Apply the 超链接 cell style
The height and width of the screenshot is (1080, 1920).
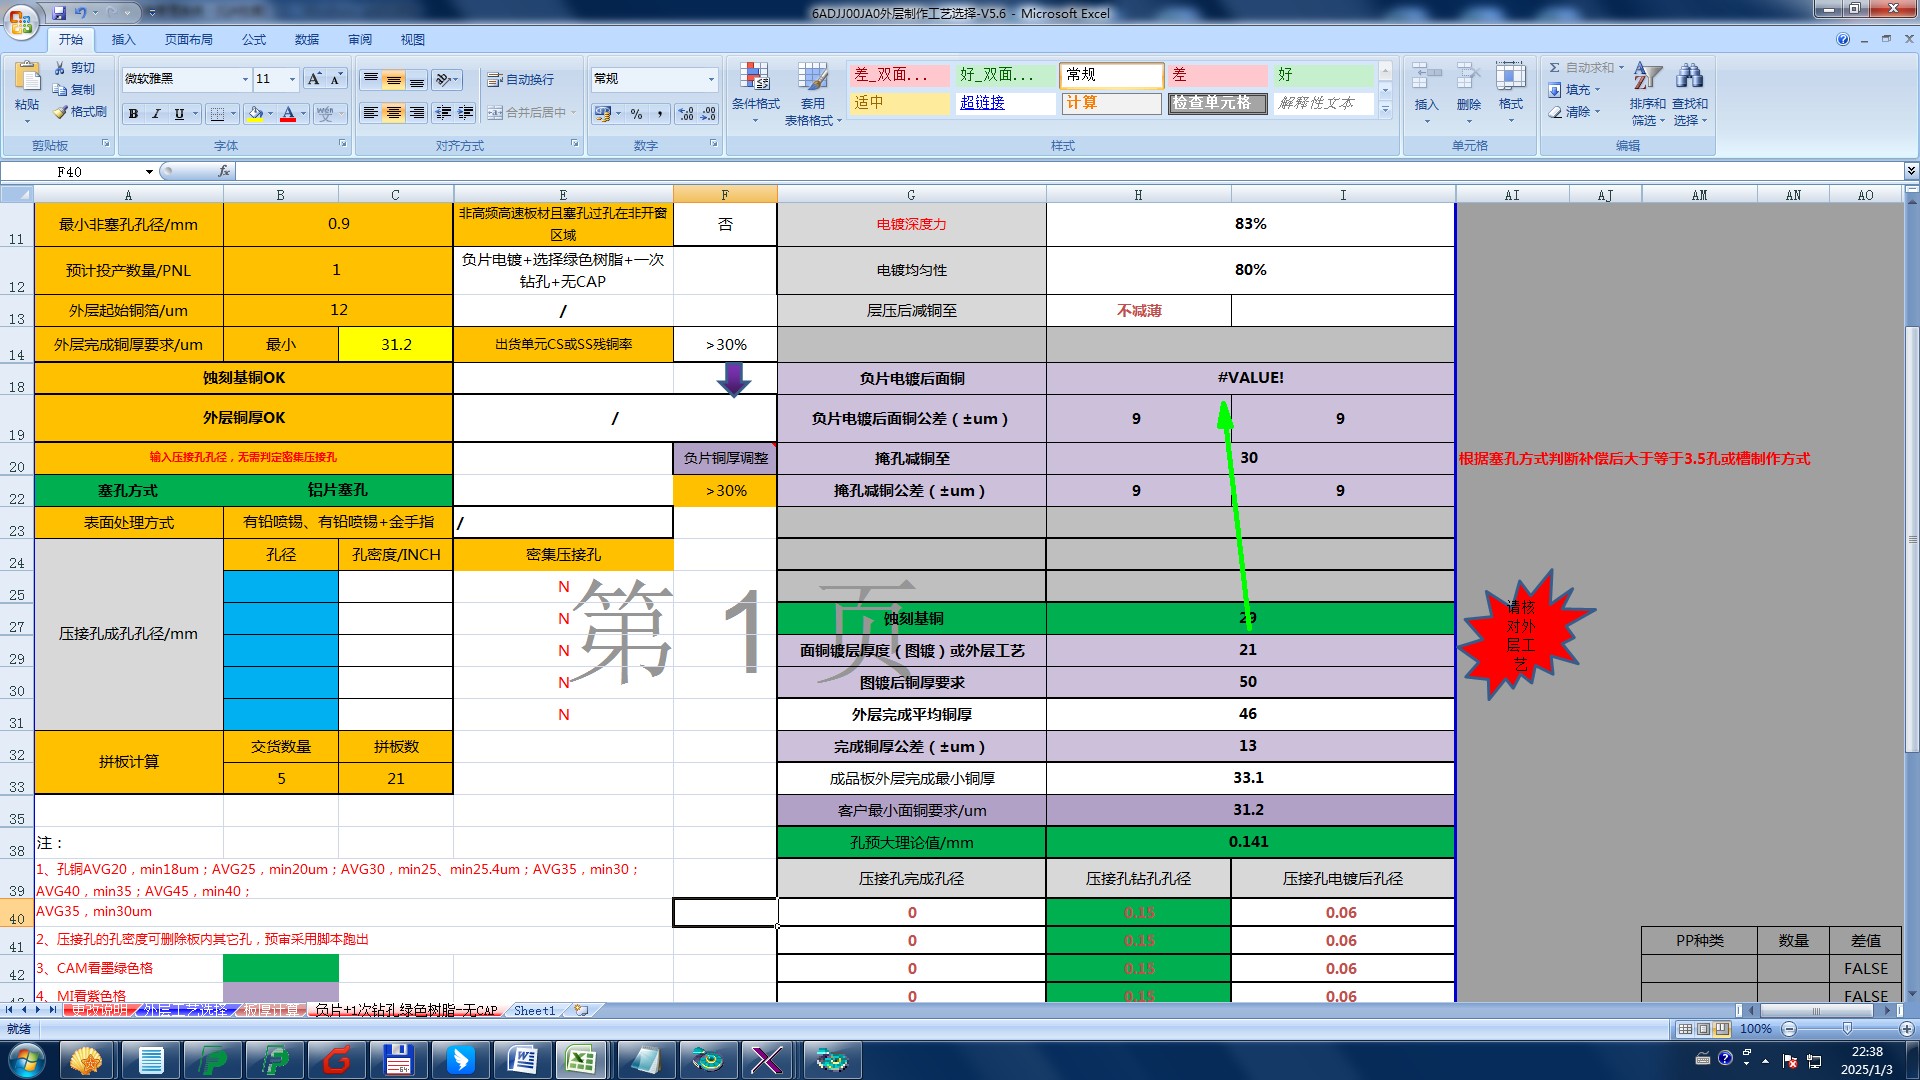pos(1005,103)
